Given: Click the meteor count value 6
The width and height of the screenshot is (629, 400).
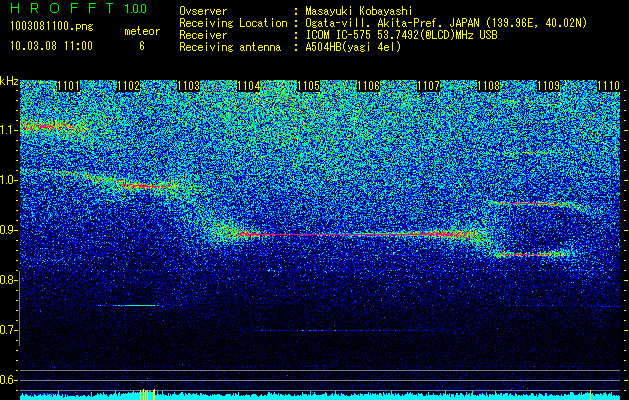Looking at the screenshot, I should (x=142, y=46).
